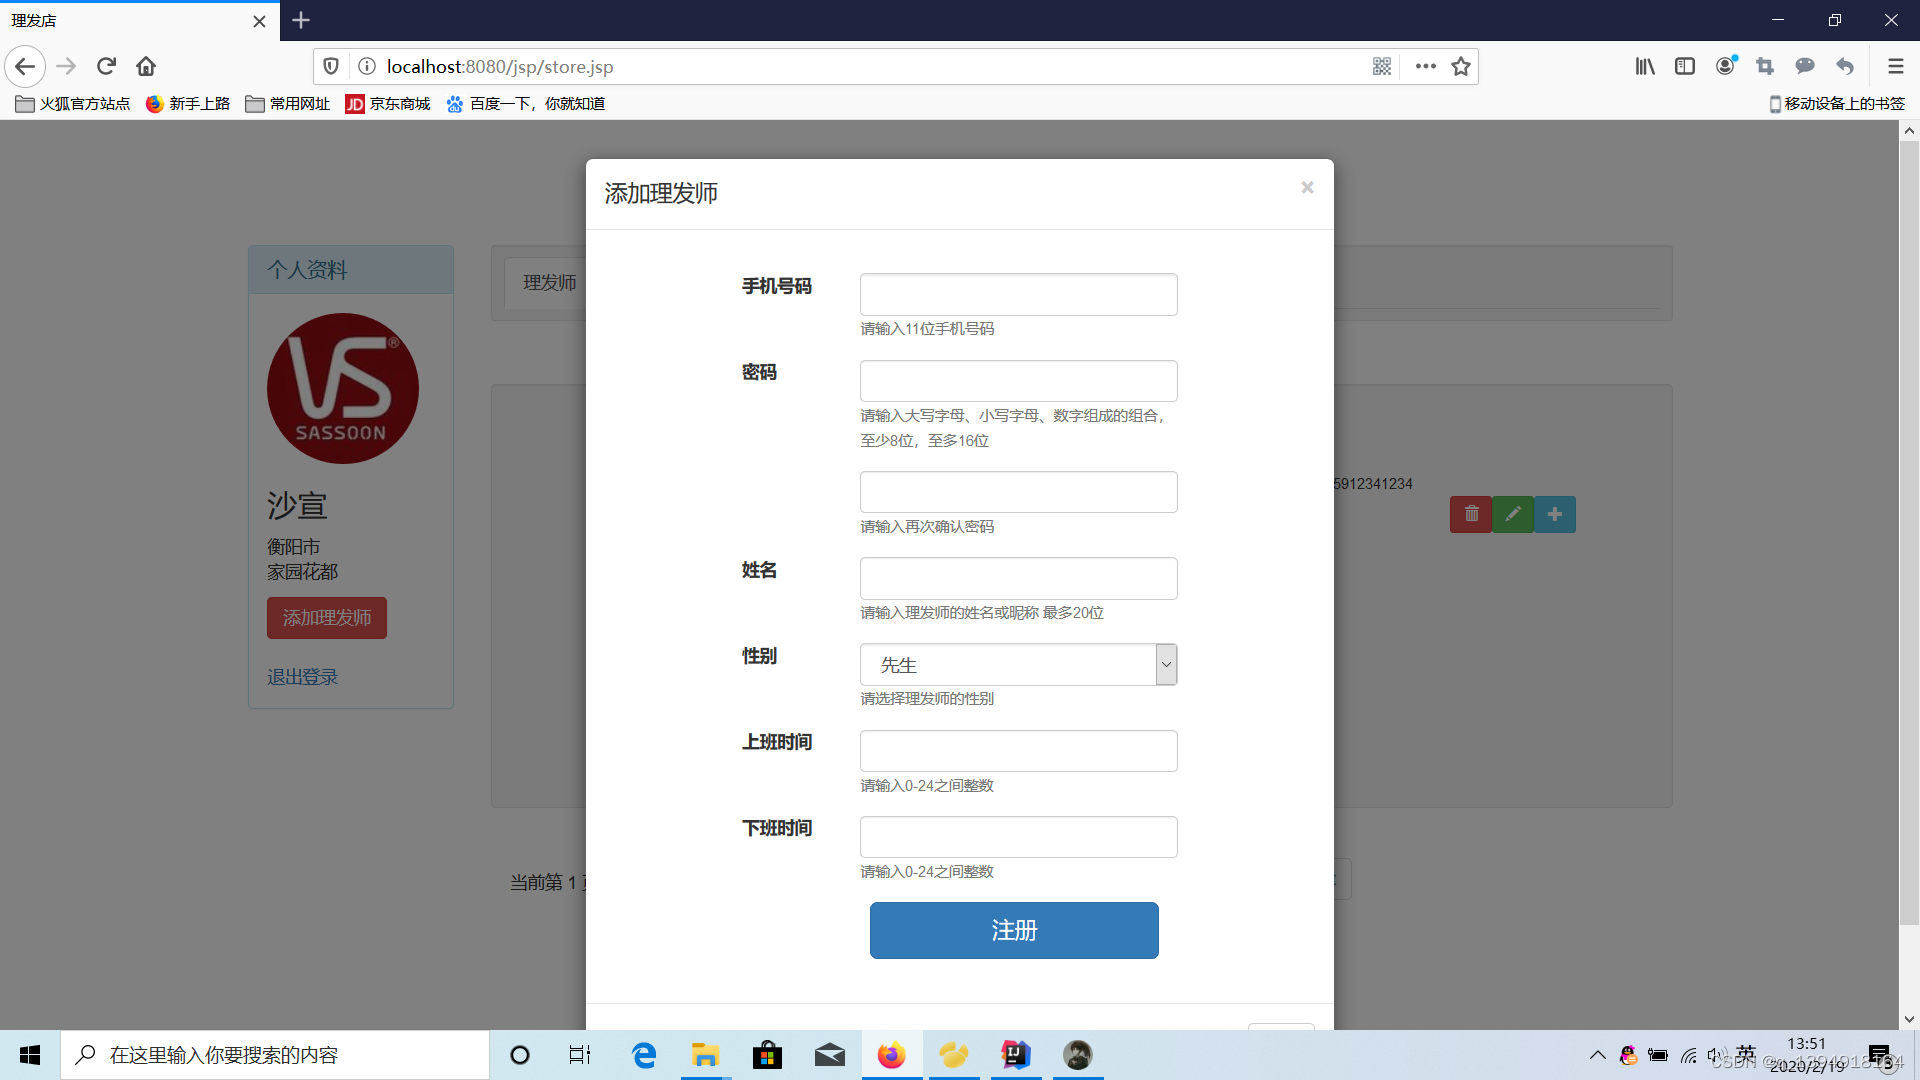
Task: Click the blue plus add button
Action: [x=1555, y=514]
